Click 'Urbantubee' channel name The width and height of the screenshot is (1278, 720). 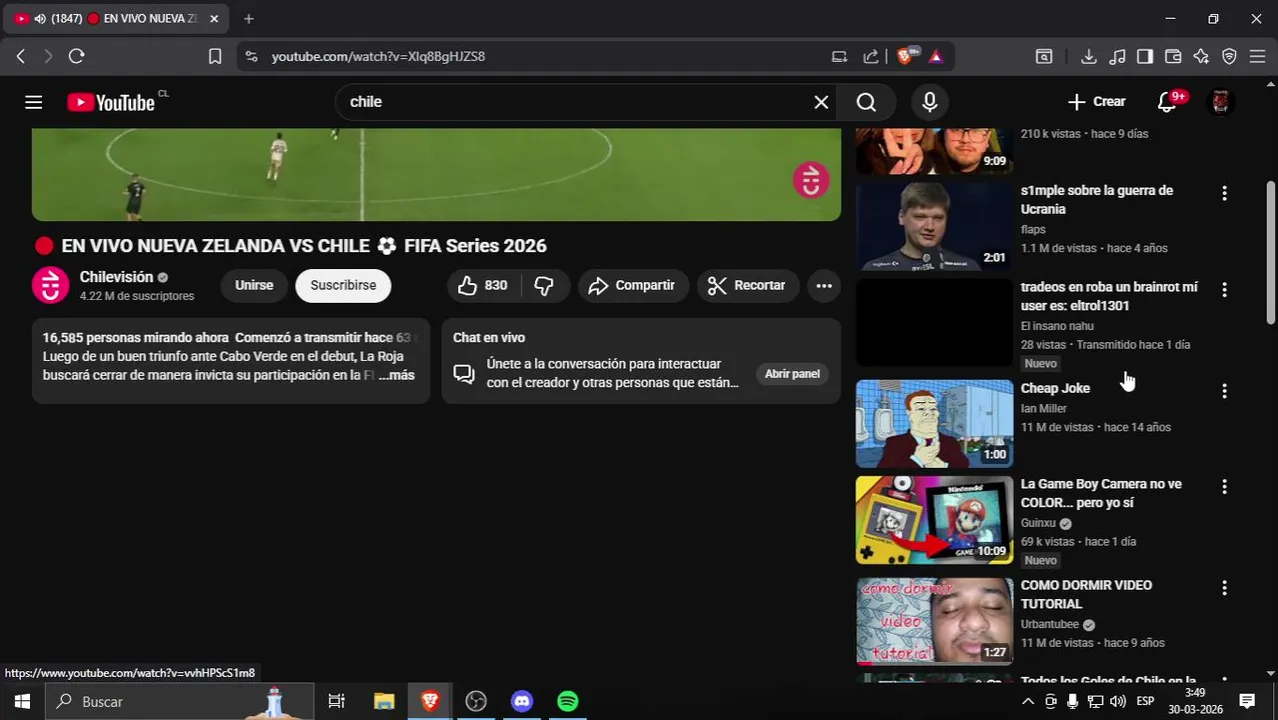click(1050, 625)
